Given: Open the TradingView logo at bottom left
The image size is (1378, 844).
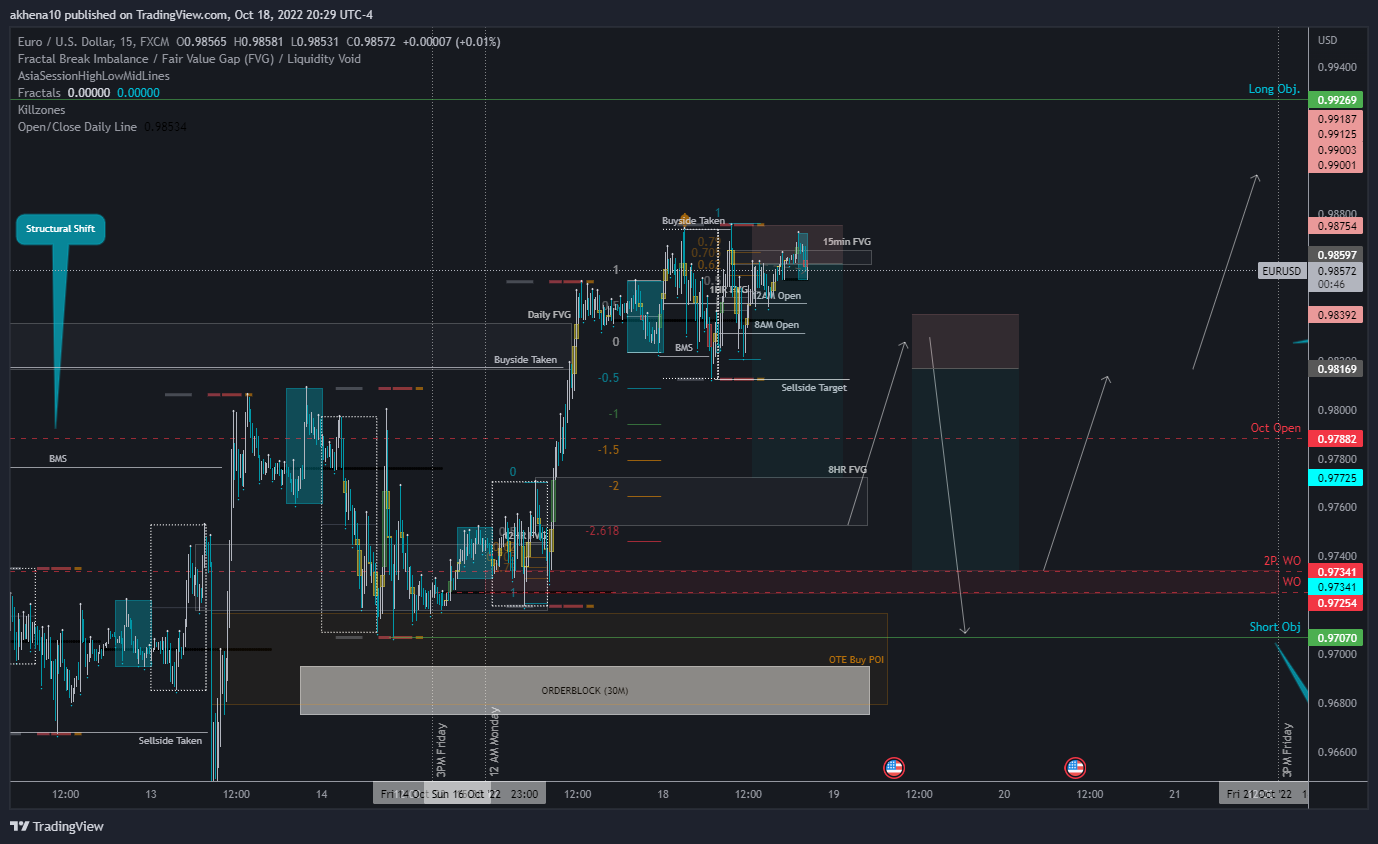Looking at the screenshot, I should coord(57,826).
